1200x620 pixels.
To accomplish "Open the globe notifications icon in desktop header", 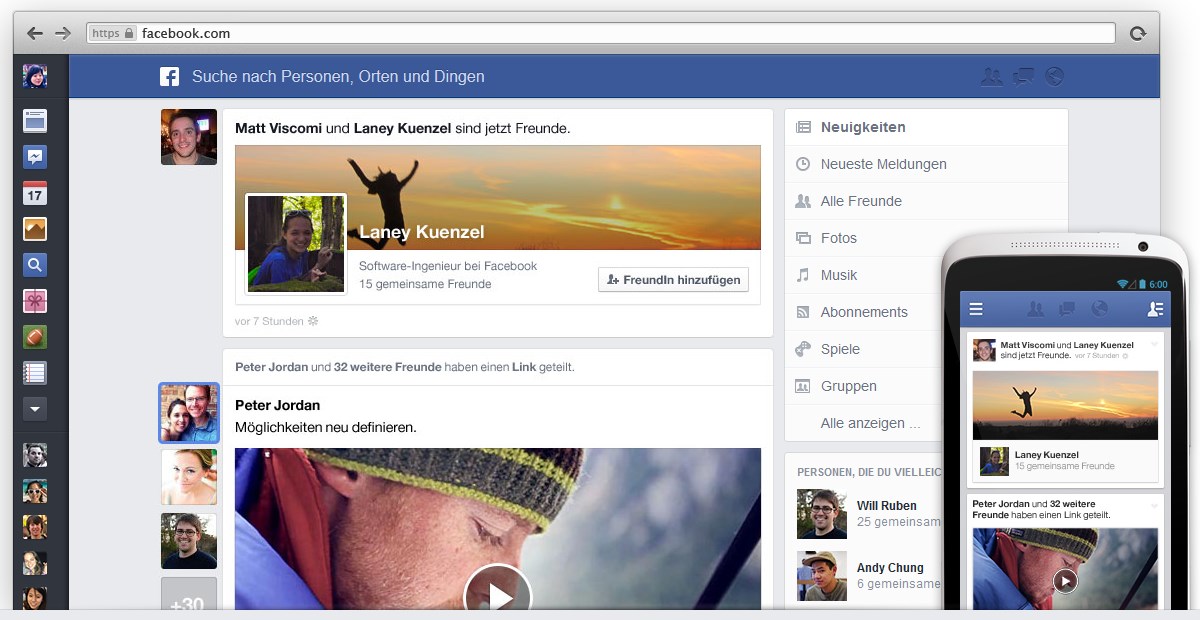I will [x=1053, y=77].
